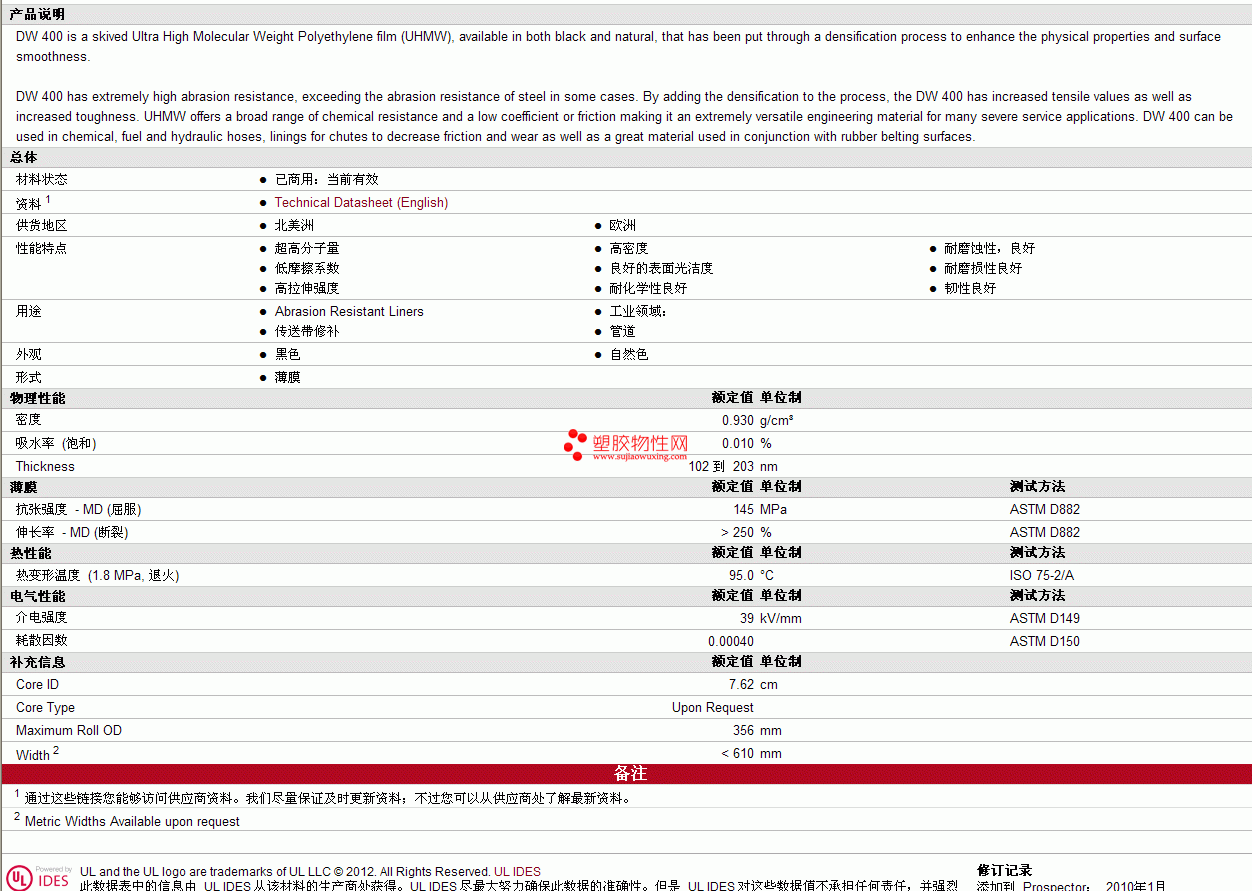Click the Core ID row label

37,684
